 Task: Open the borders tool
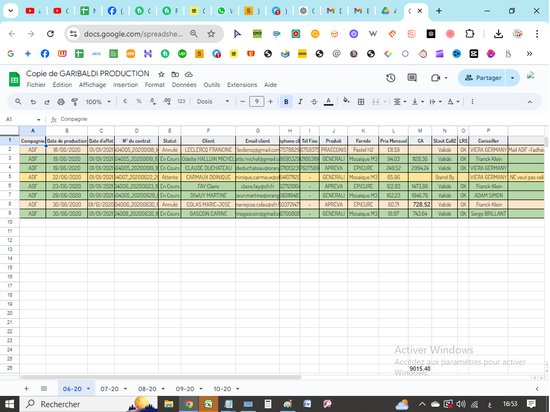[x=361, y=102]
